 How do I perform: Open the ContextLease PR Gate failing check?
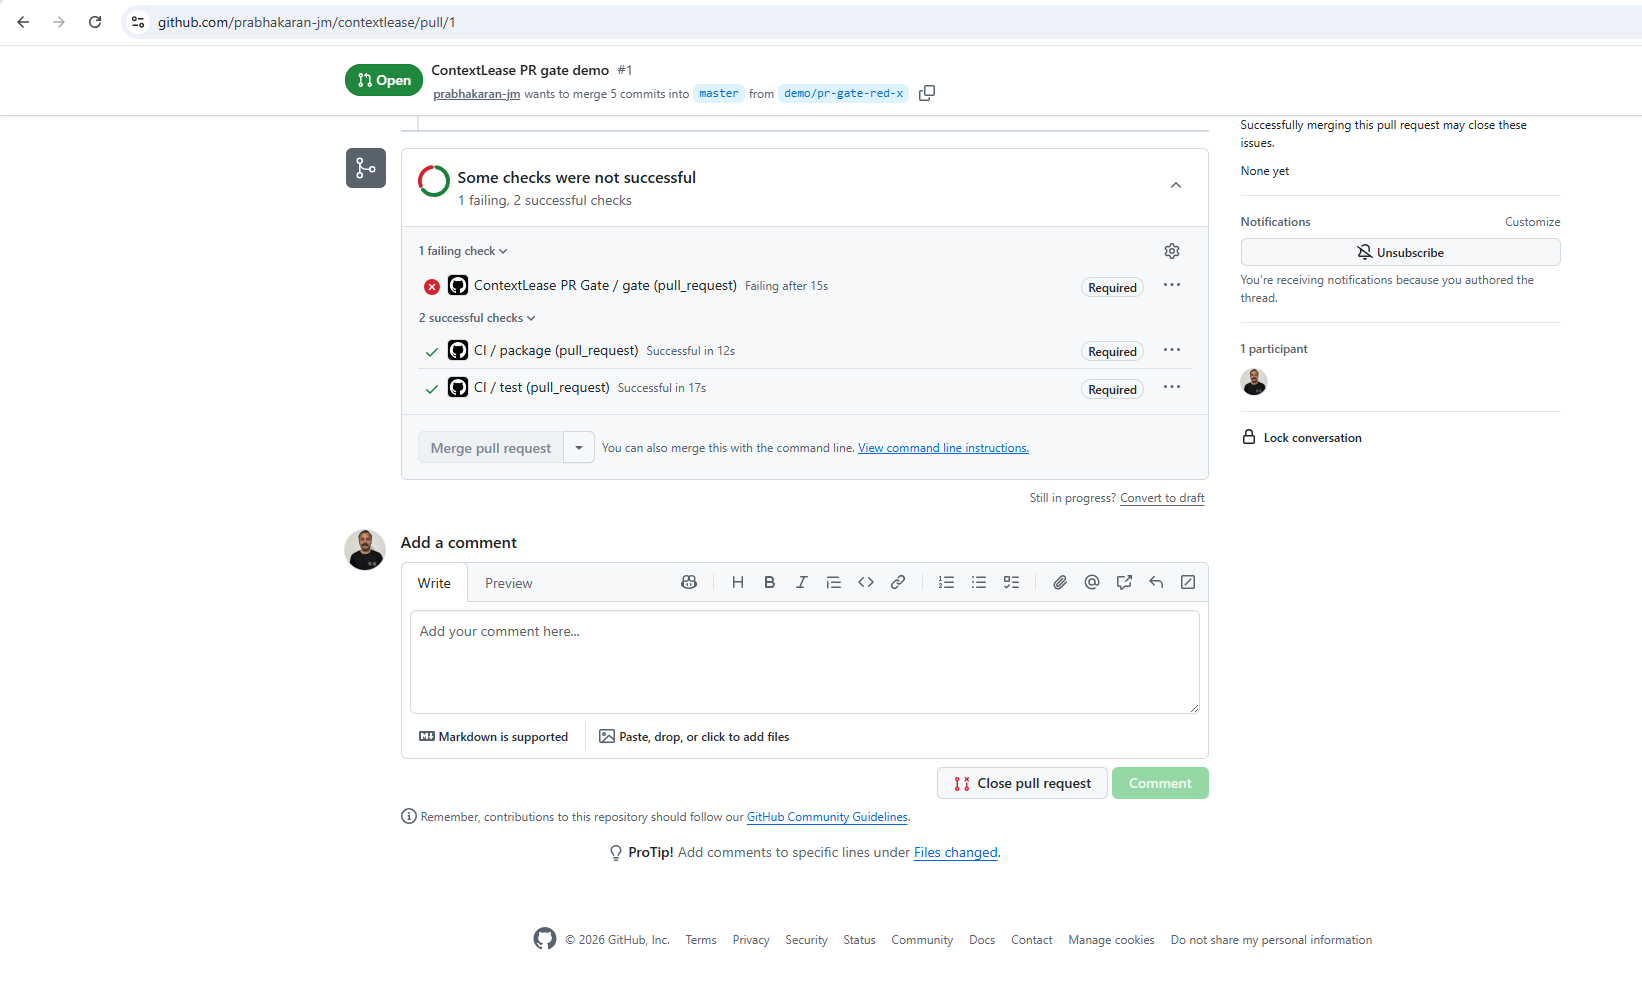point(605,285)
